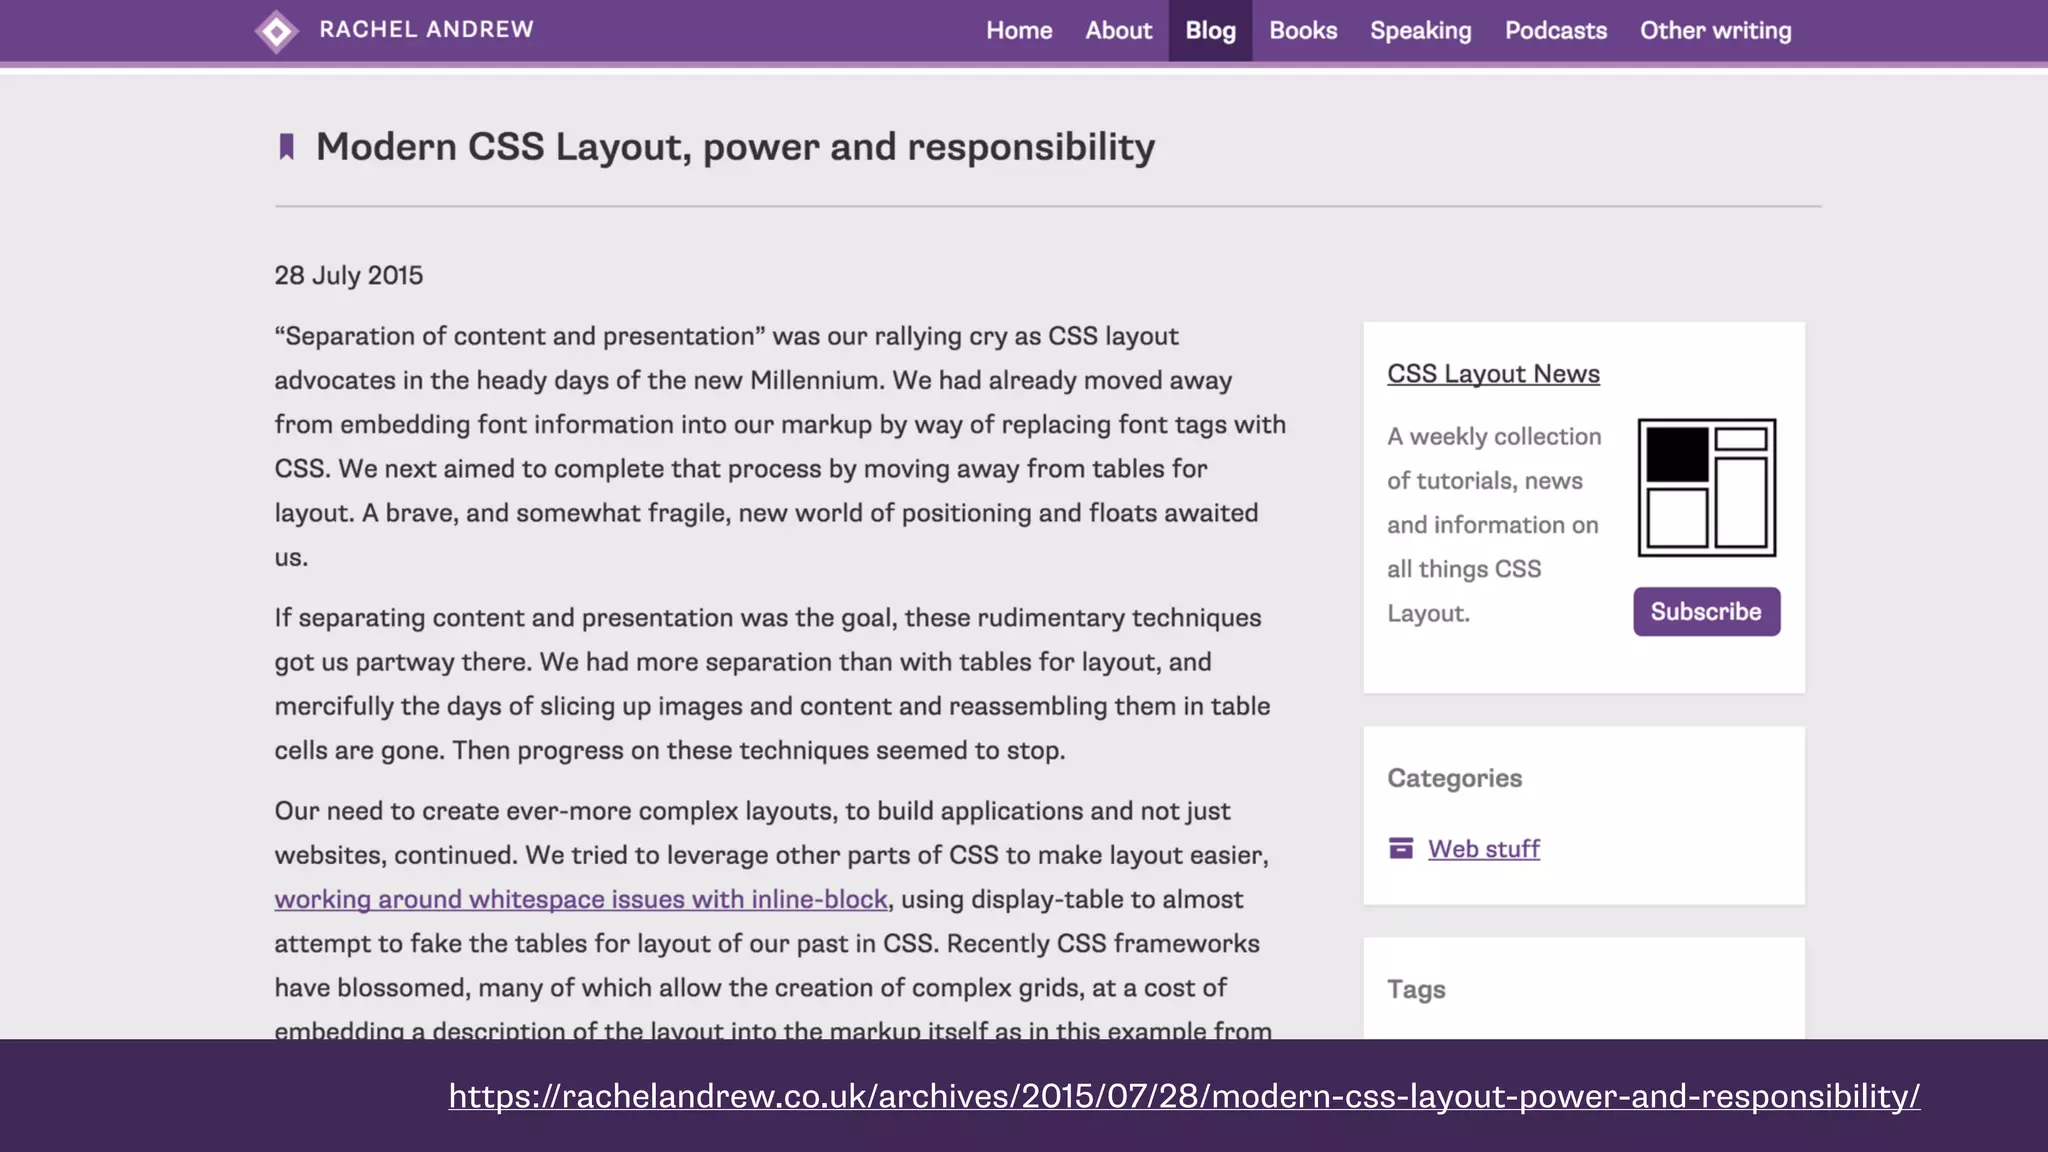
Task: Navigate to the Speaking page
Action: [1420, 31]
